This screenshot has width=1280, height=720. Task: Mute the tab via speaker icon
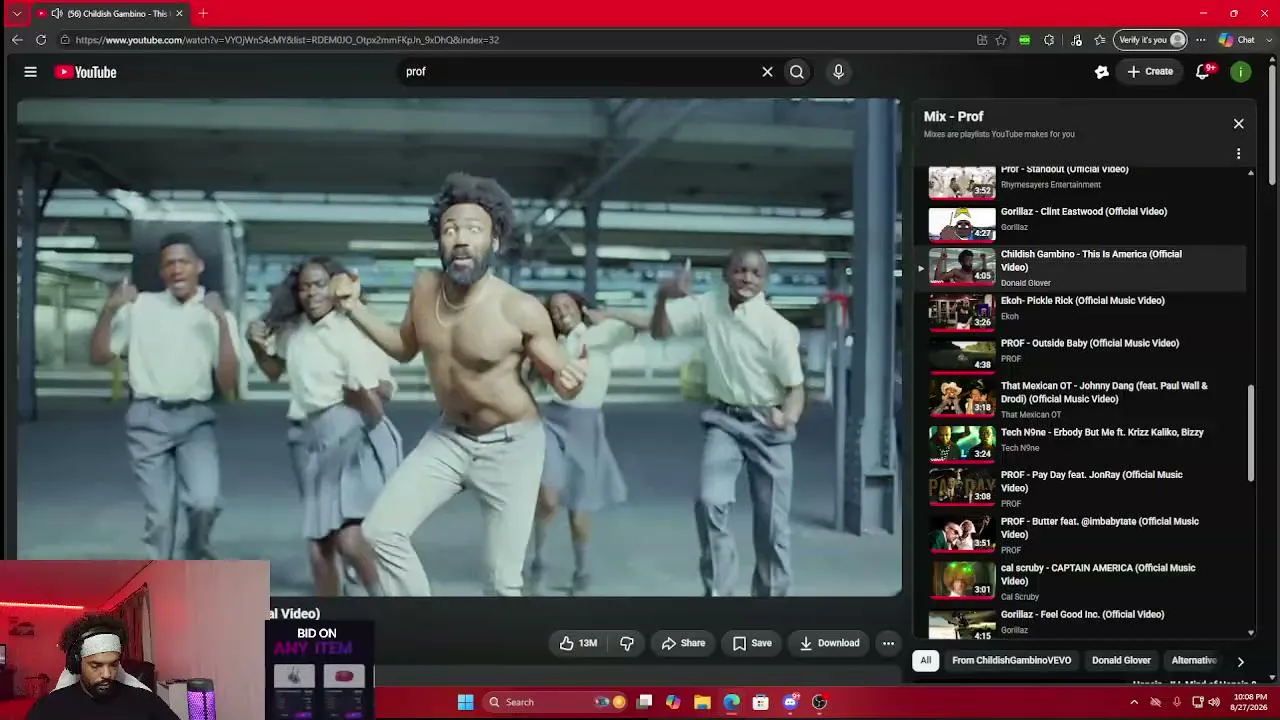57,13
